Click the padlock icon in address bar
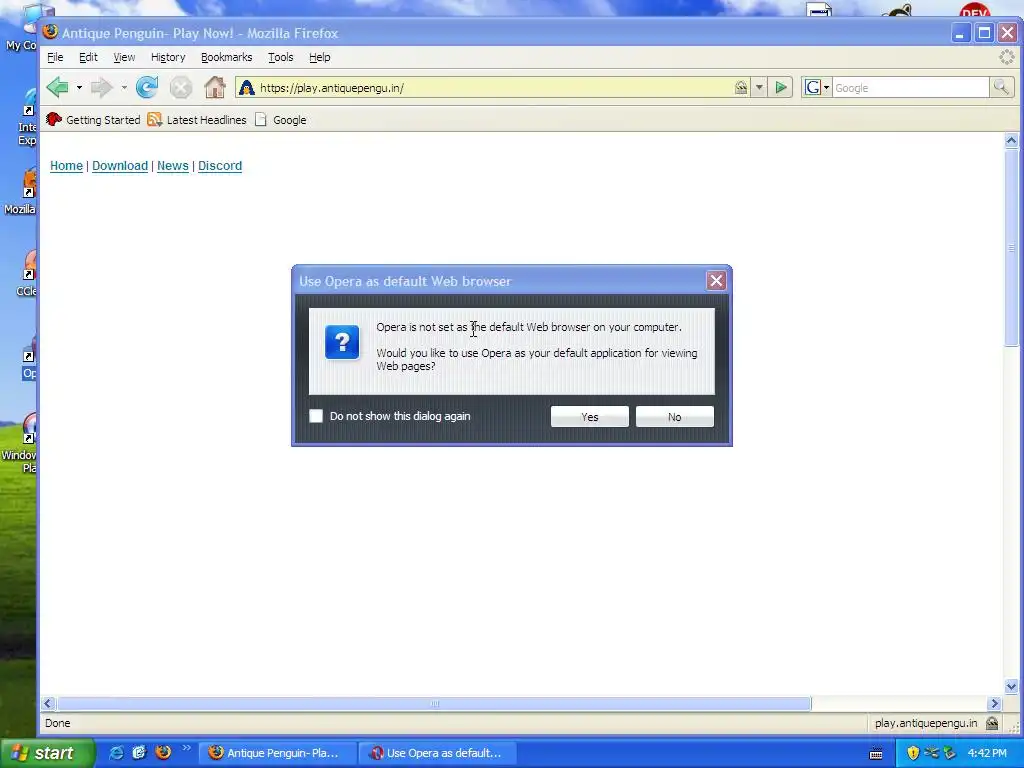This screenshot has width=1024, height=768. click(x=741, y=88)
